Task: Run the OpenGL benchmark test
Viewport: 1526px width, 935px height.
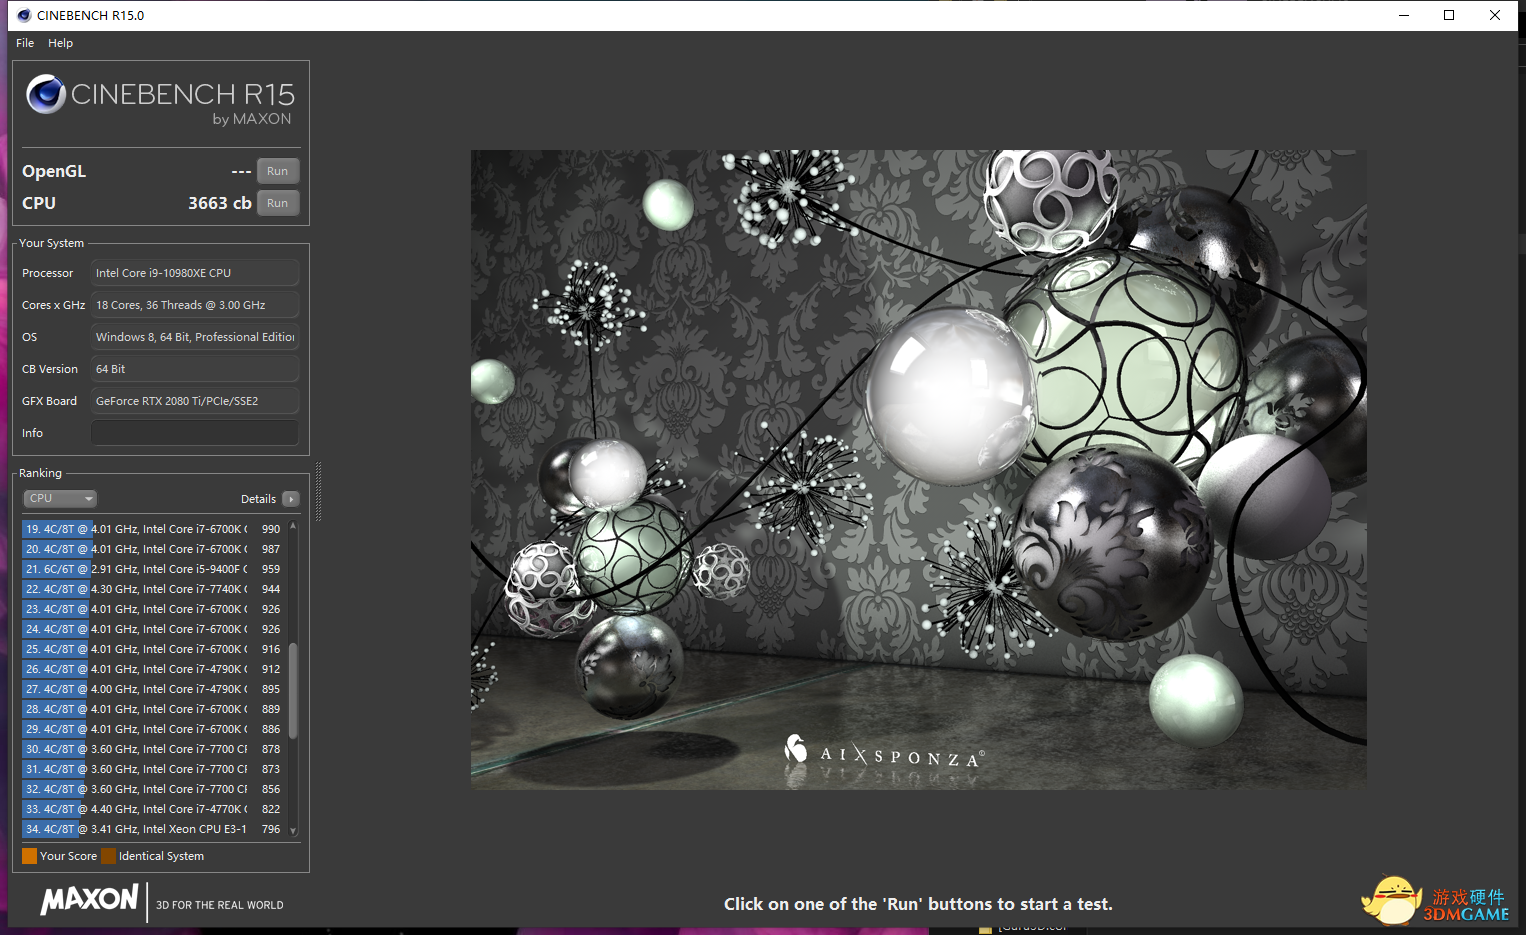Action: (x=277, y=171)
